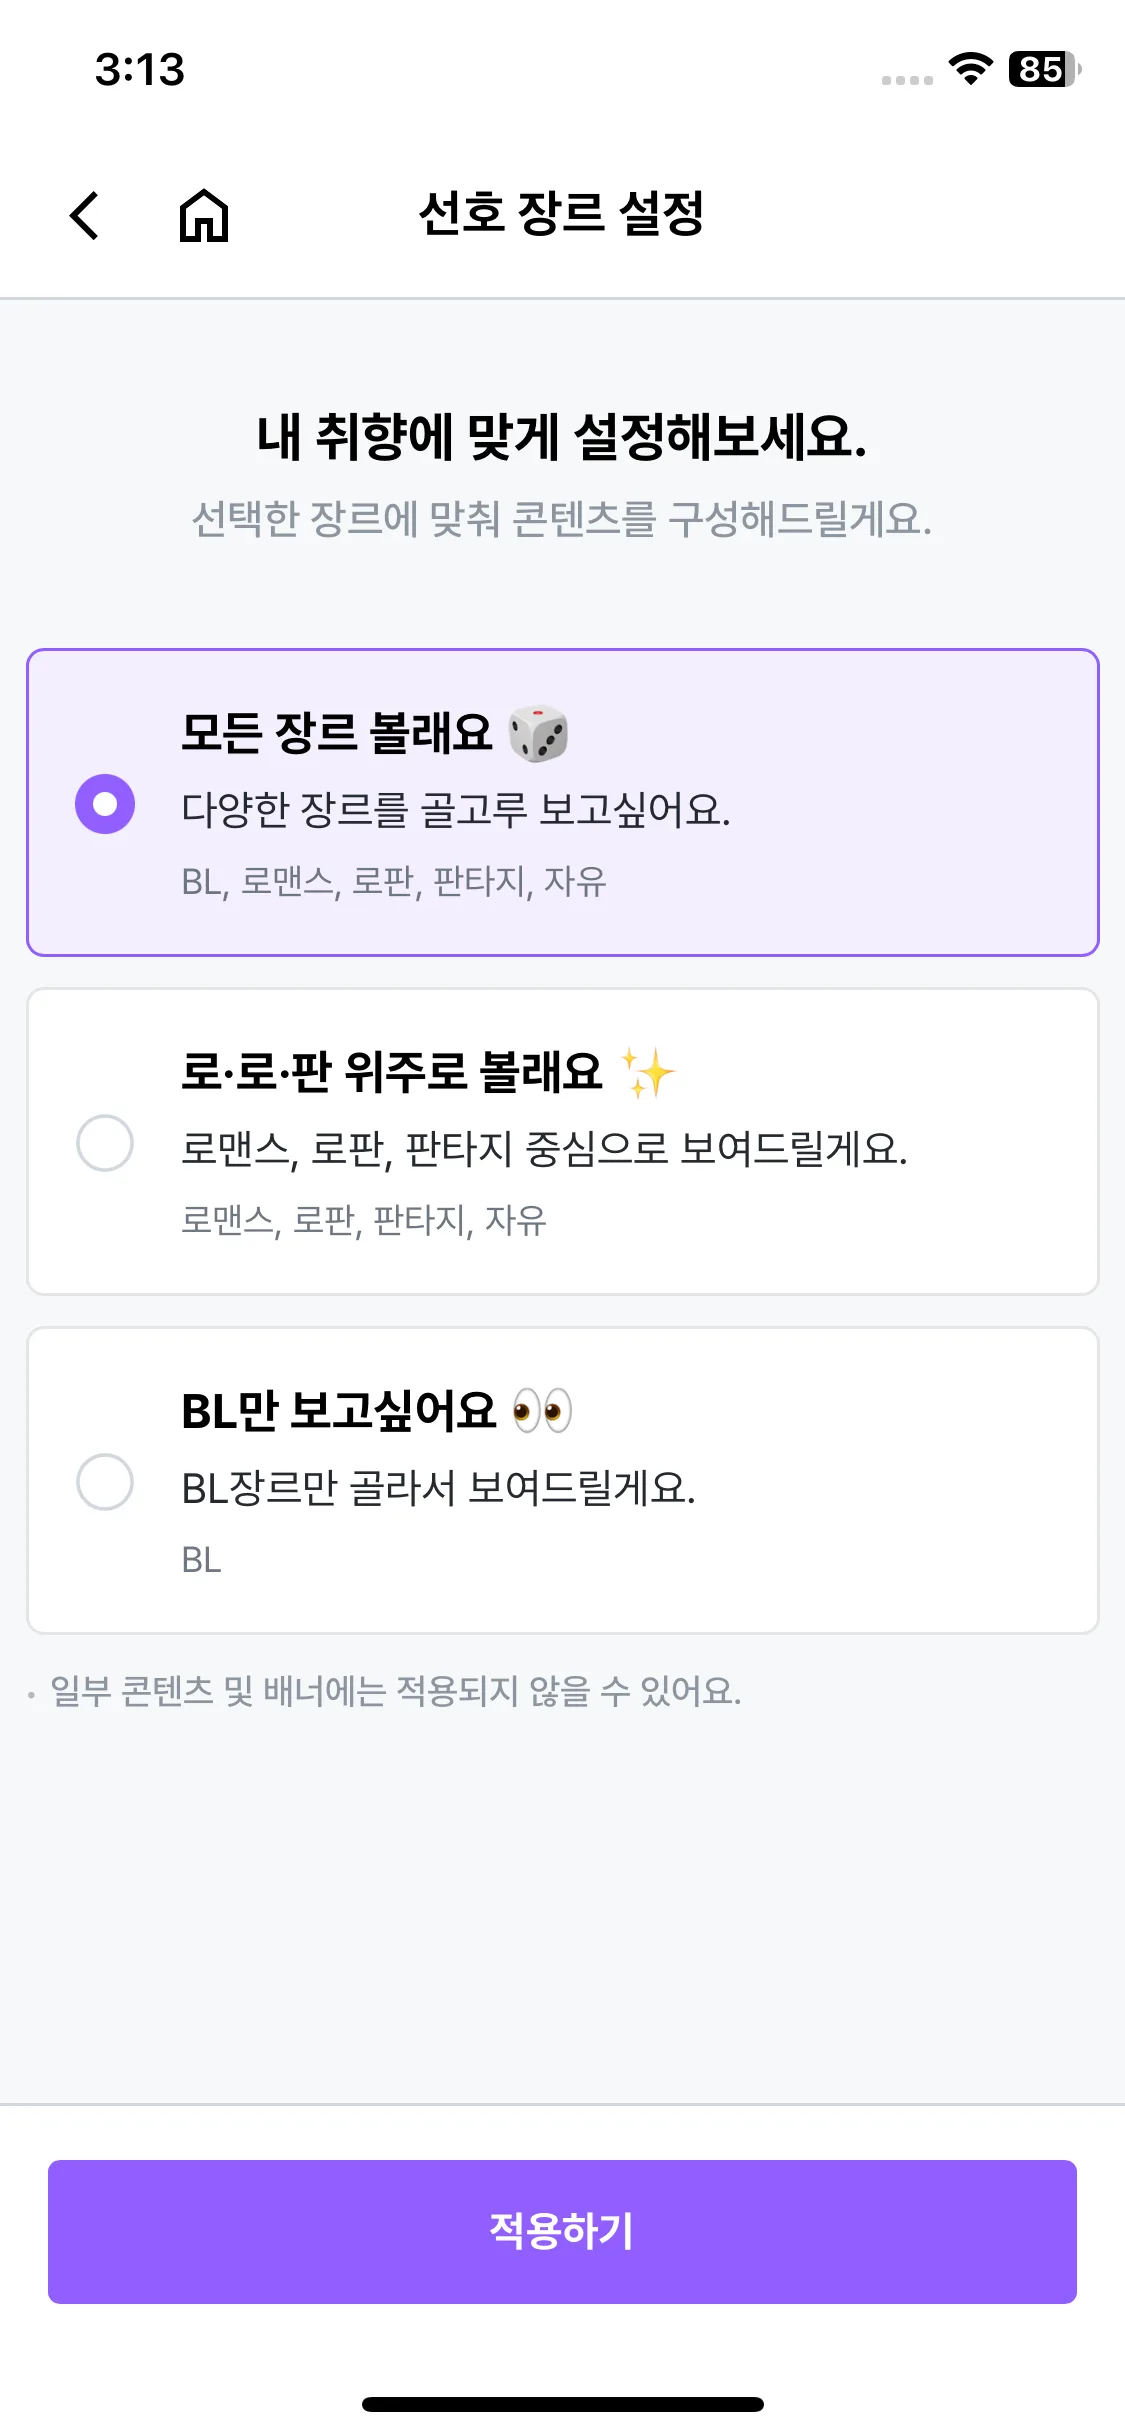Tap the home indicator bar at bottom
The image size is (1125, 2436).
tap(562, 2404)
